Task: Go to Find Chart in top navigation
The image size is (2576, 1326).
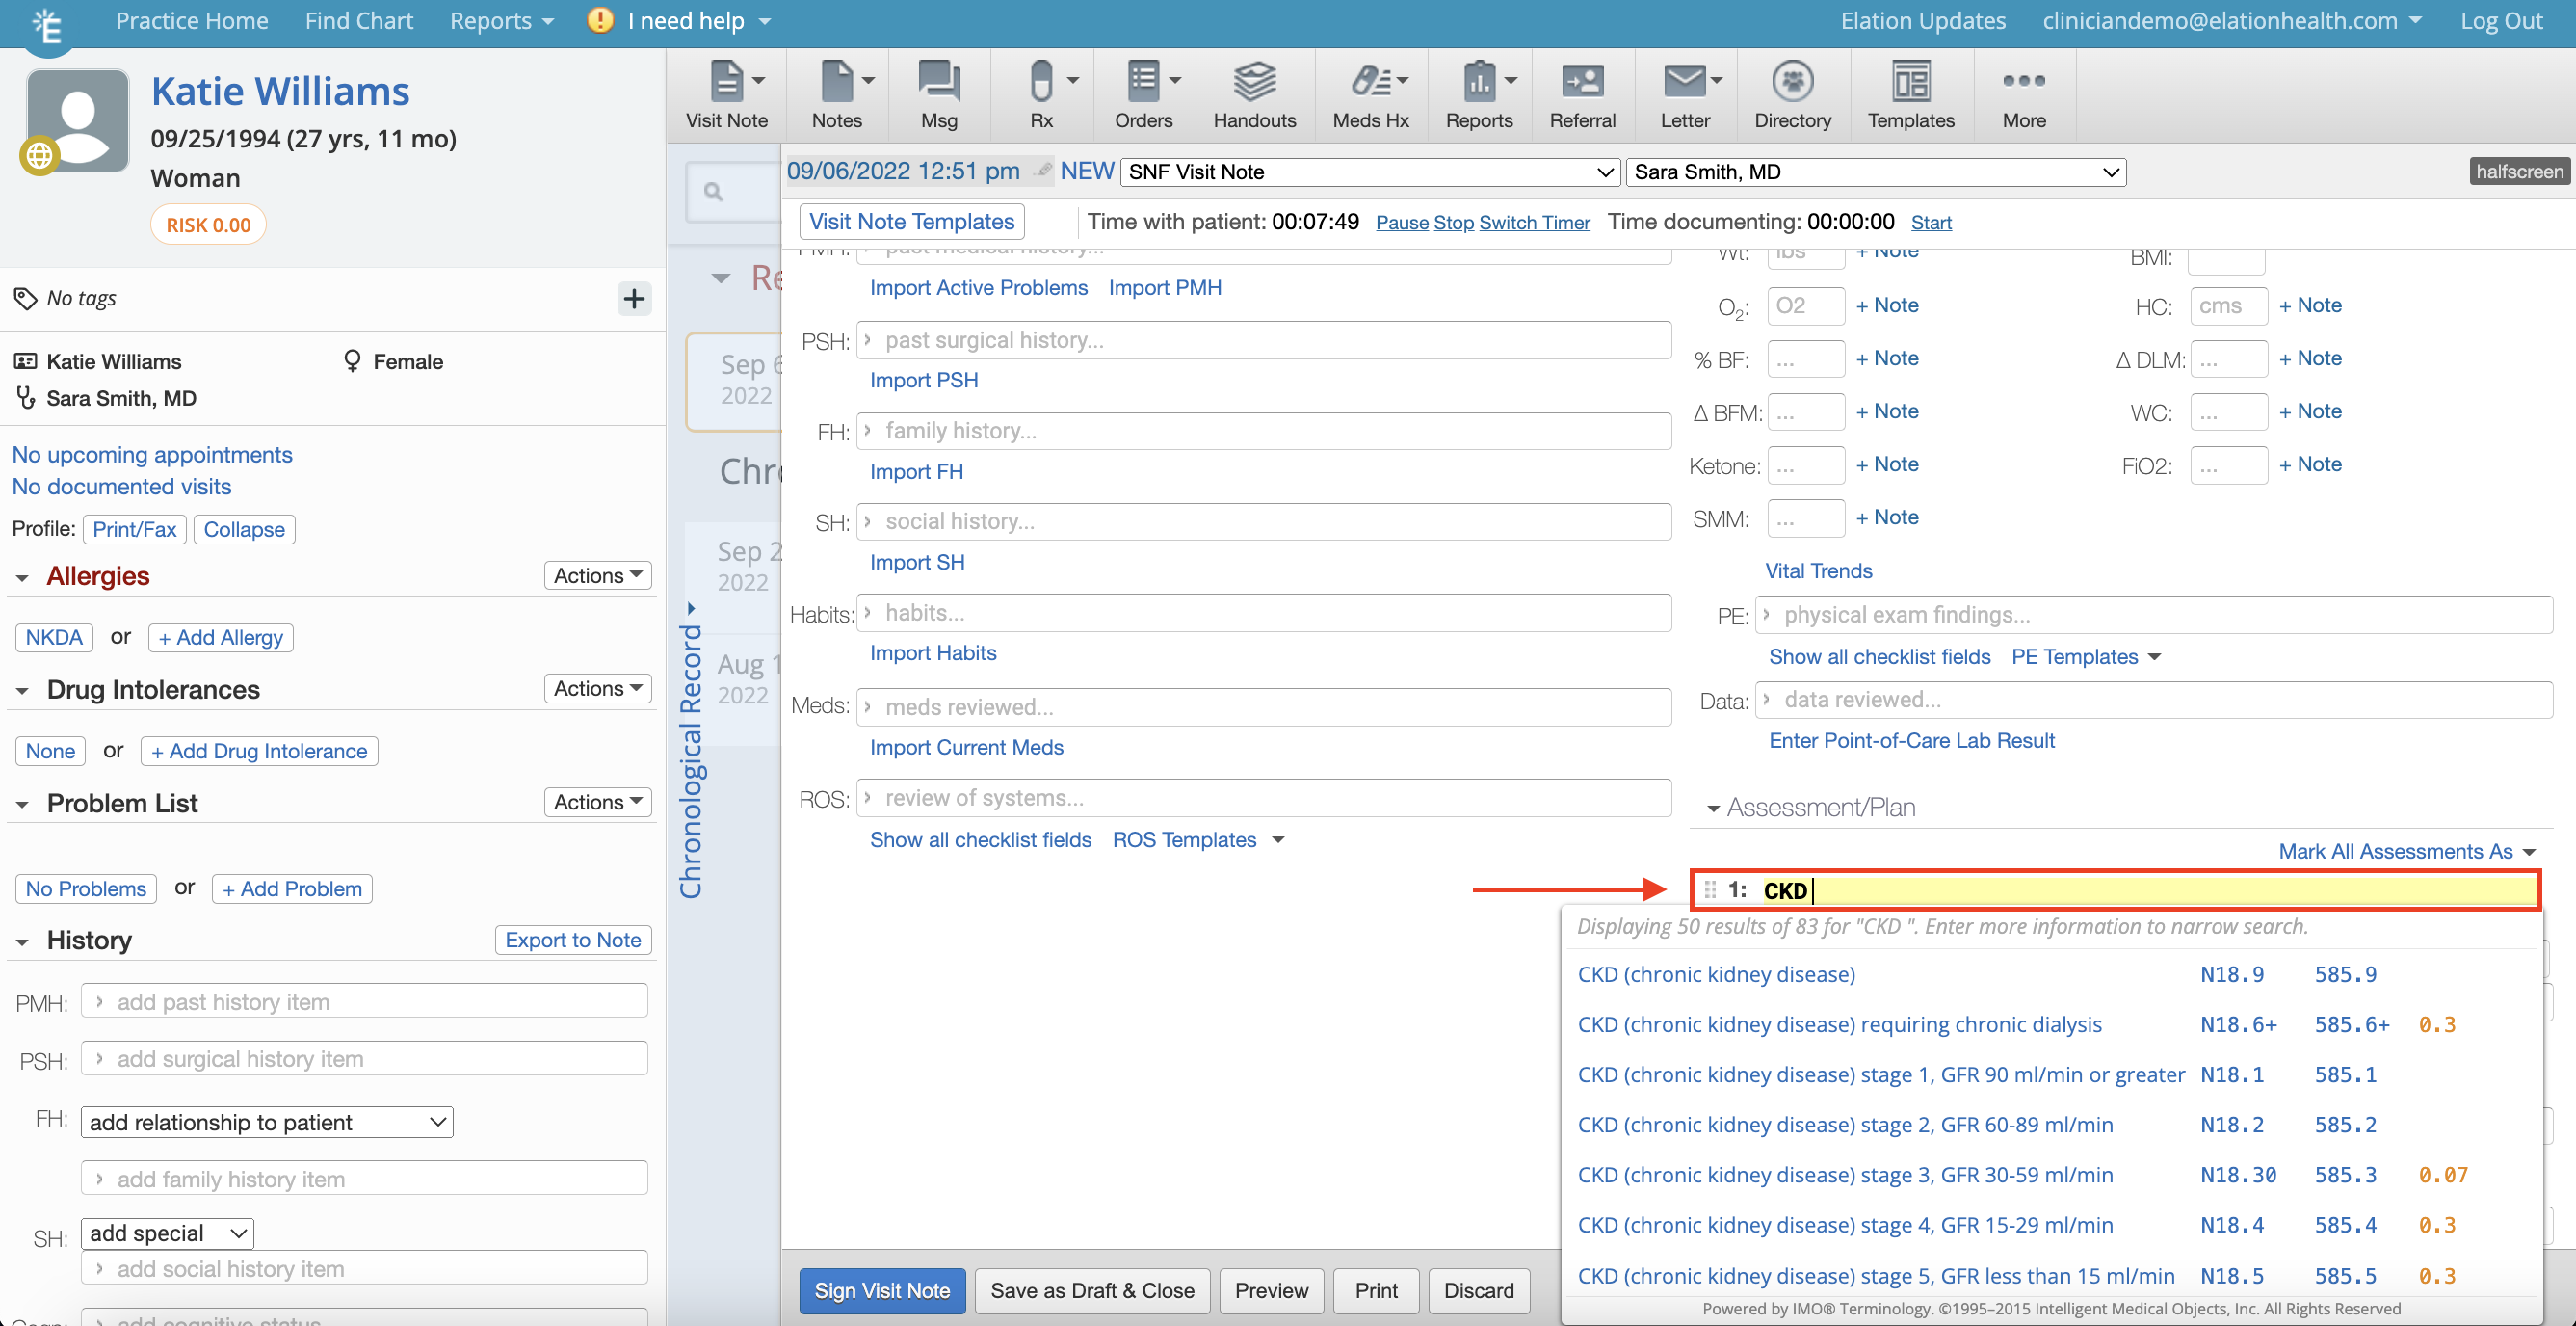Action: [358, 21]
